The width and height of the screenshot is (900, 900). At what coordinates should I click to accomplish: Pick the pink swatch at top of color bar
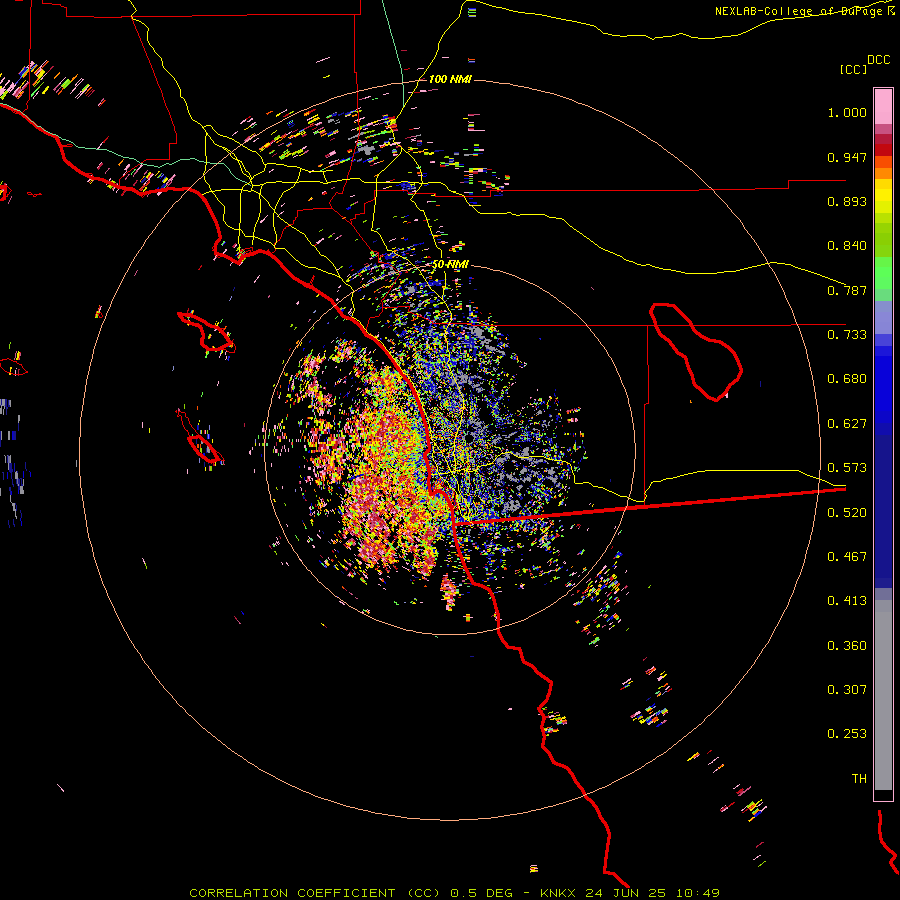(883, 106)
